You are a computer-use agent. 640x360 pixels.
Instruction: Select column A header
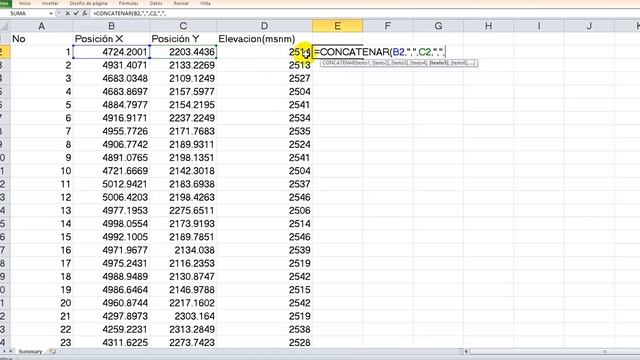(x=41, y=27)
